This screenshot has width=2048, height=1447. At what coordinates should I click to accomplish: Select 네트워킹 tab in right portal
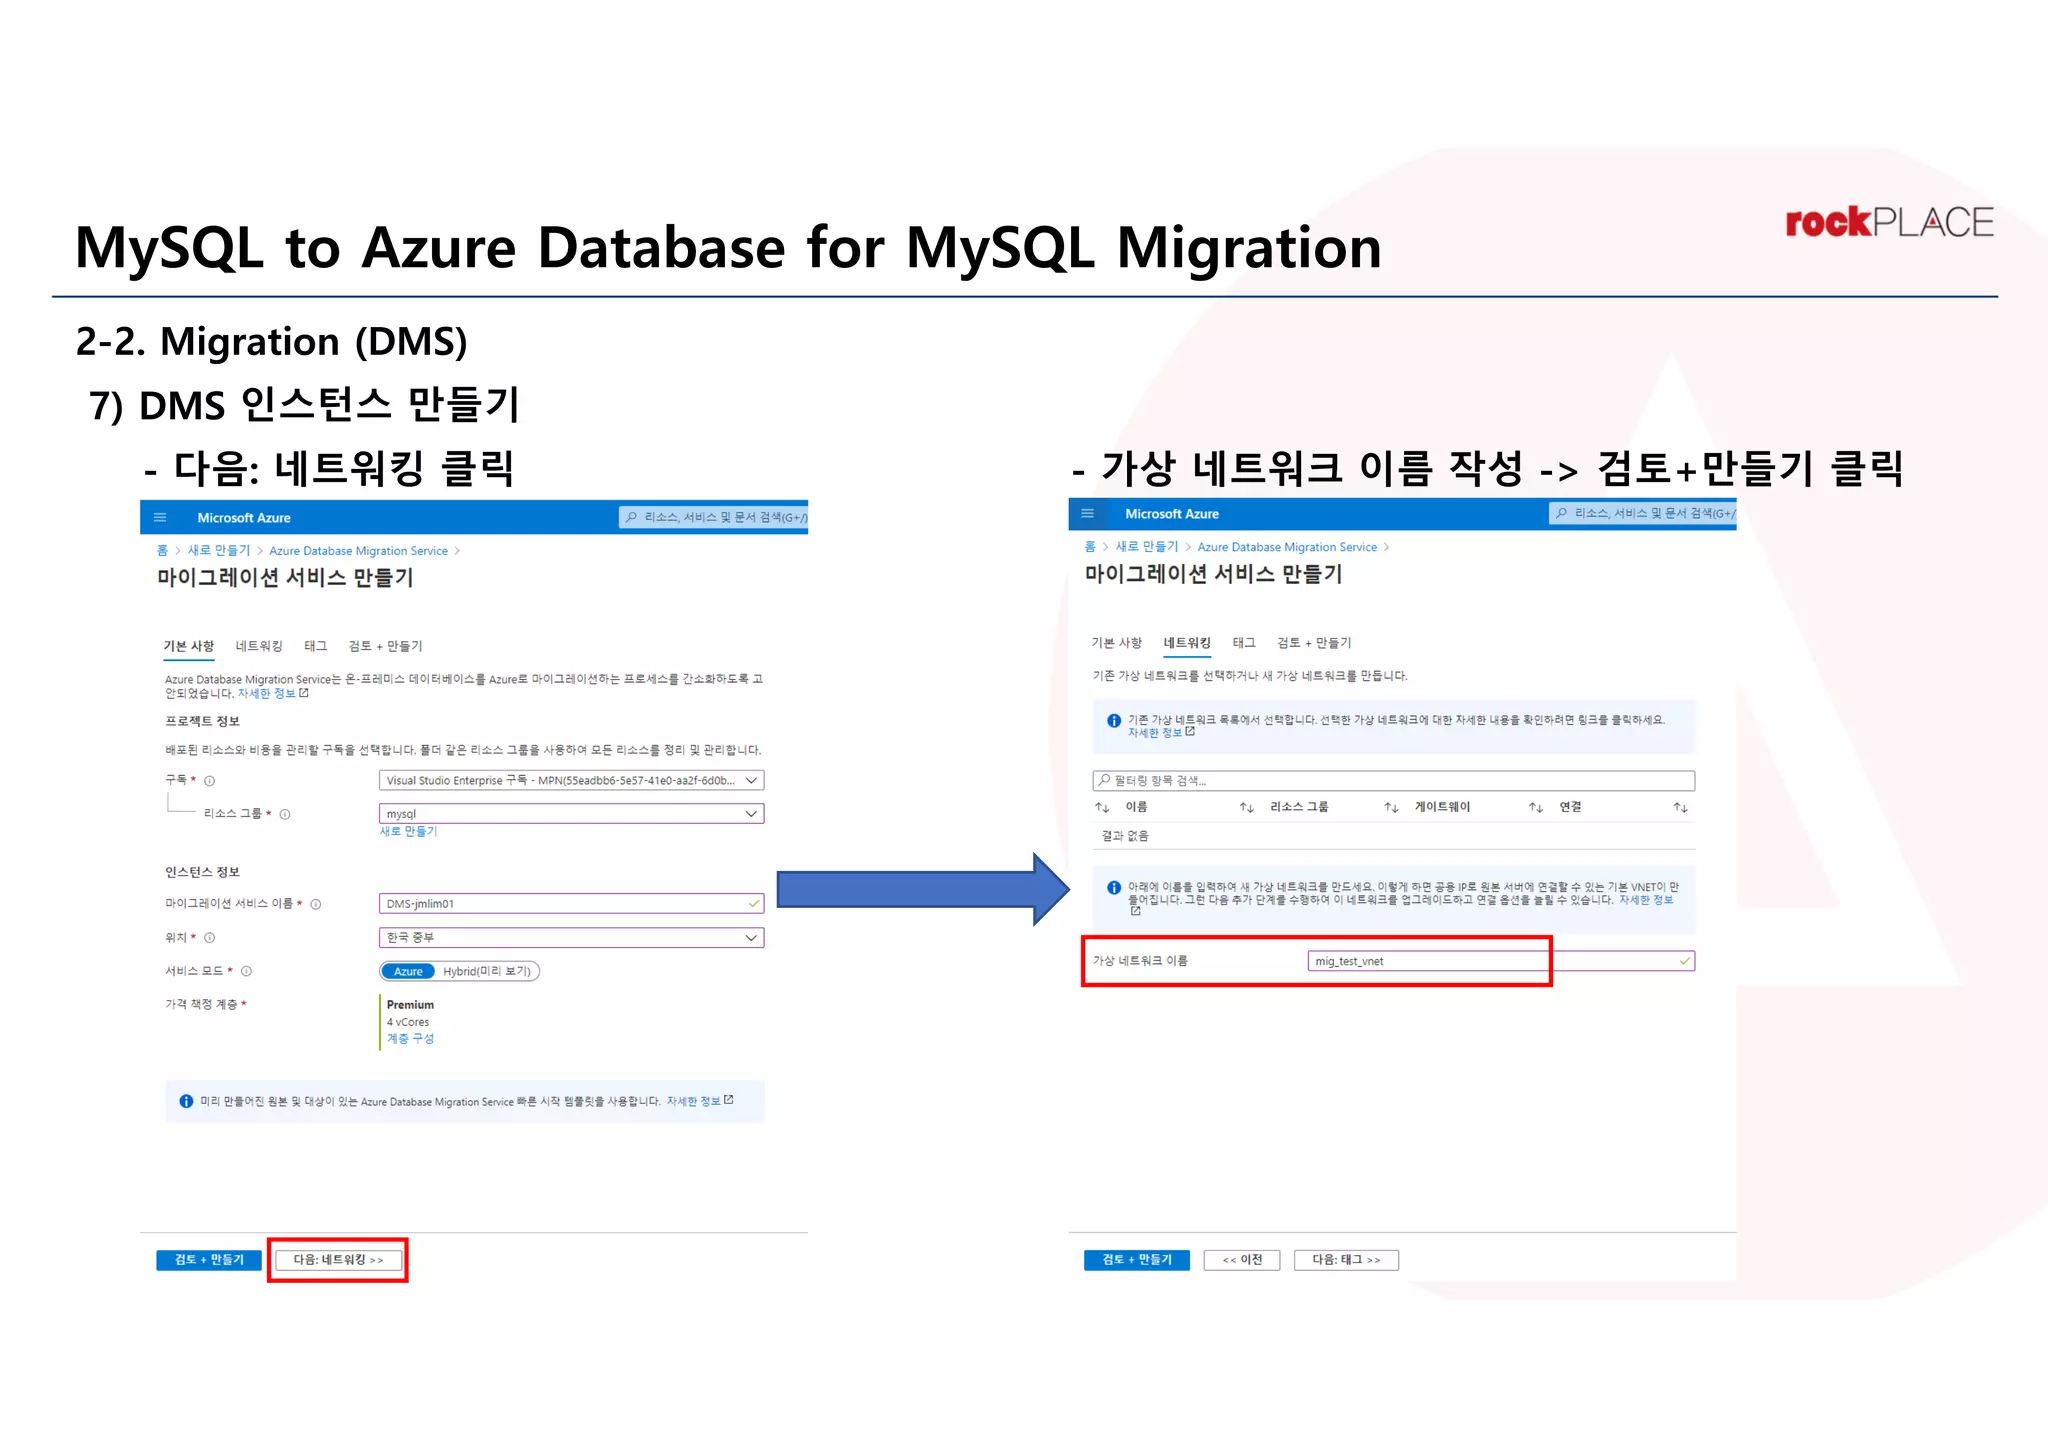tap(1187, 642)
